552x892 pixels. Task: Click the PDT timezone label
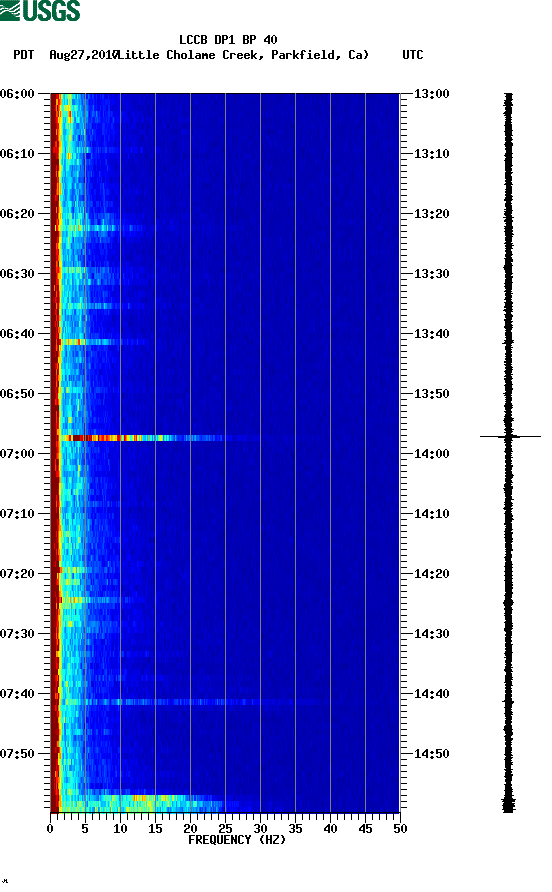[23, 55]
